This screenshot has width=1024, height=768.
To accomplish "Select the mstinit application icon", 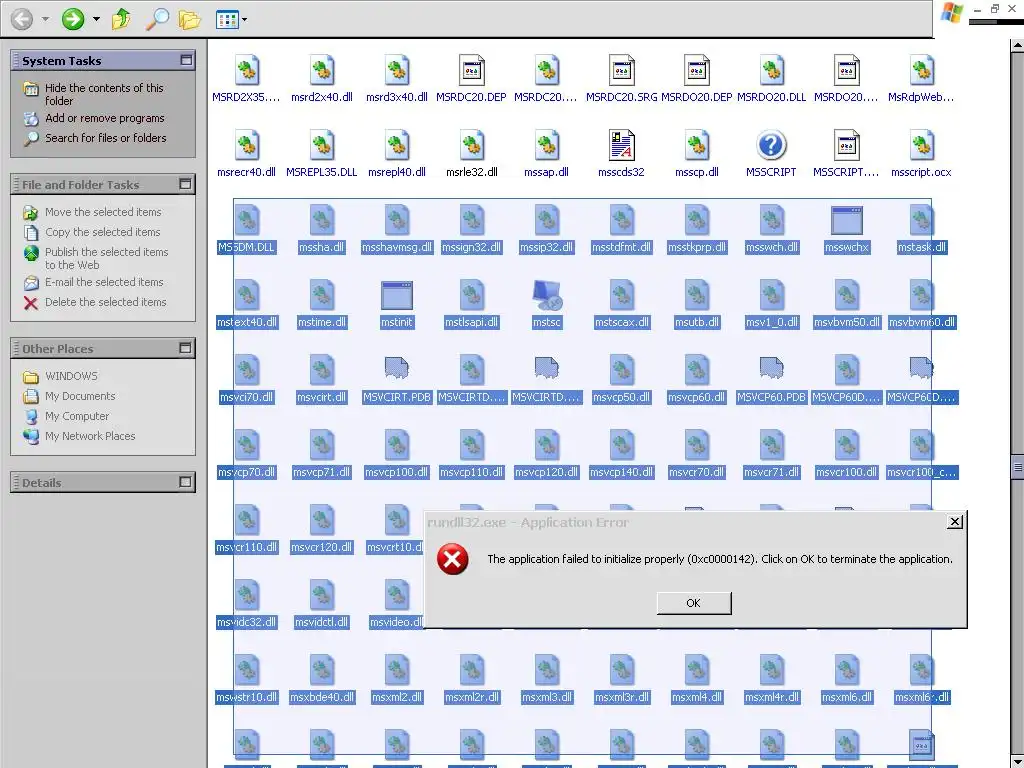I will click(396, 295).
